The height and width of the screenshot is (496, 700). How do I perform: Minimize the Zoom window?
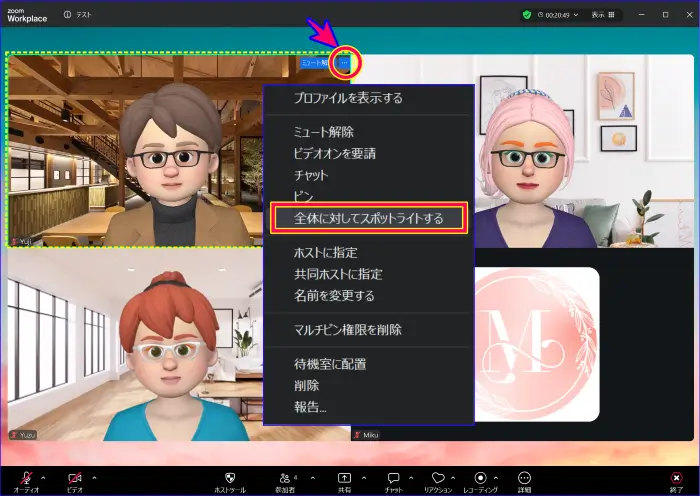click(x=642, y=15)
